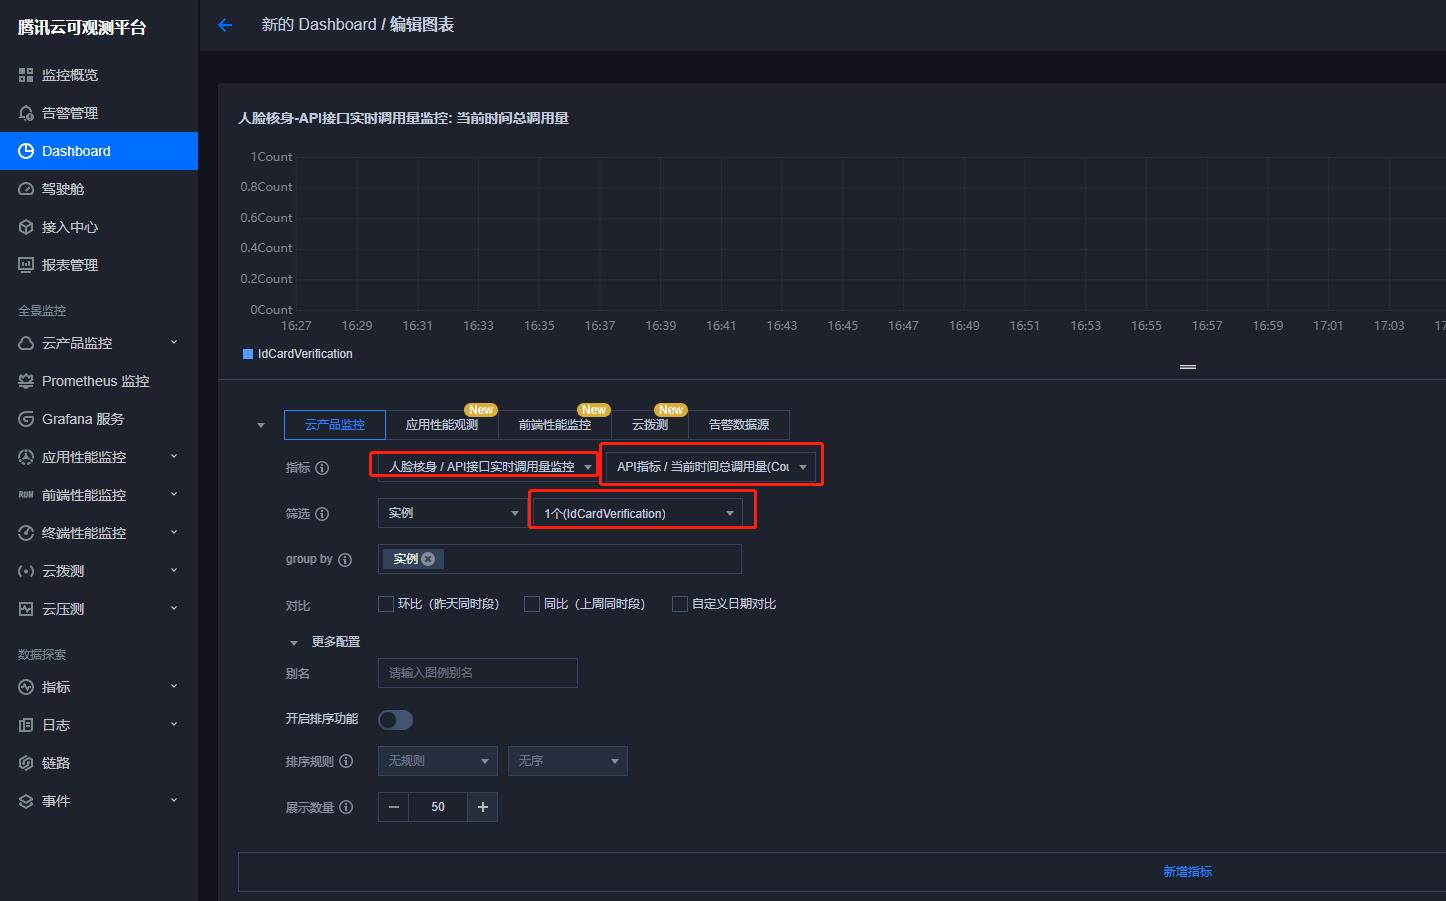
Task: Click the 链路 trace icon
Action: [26, 763]
